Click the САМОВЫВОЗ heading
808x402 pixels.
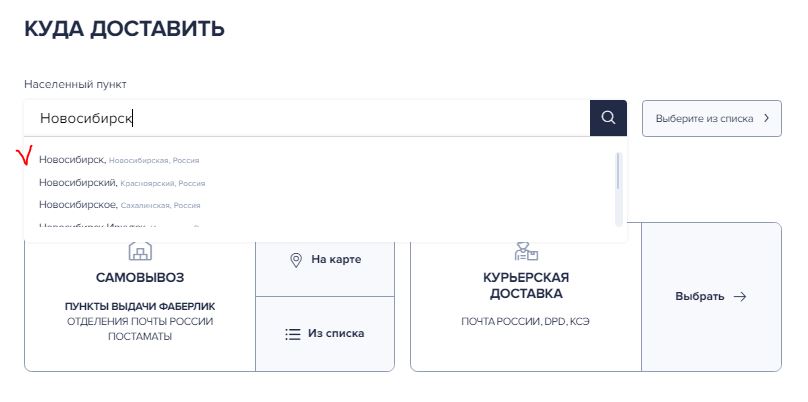coord(140,278)
